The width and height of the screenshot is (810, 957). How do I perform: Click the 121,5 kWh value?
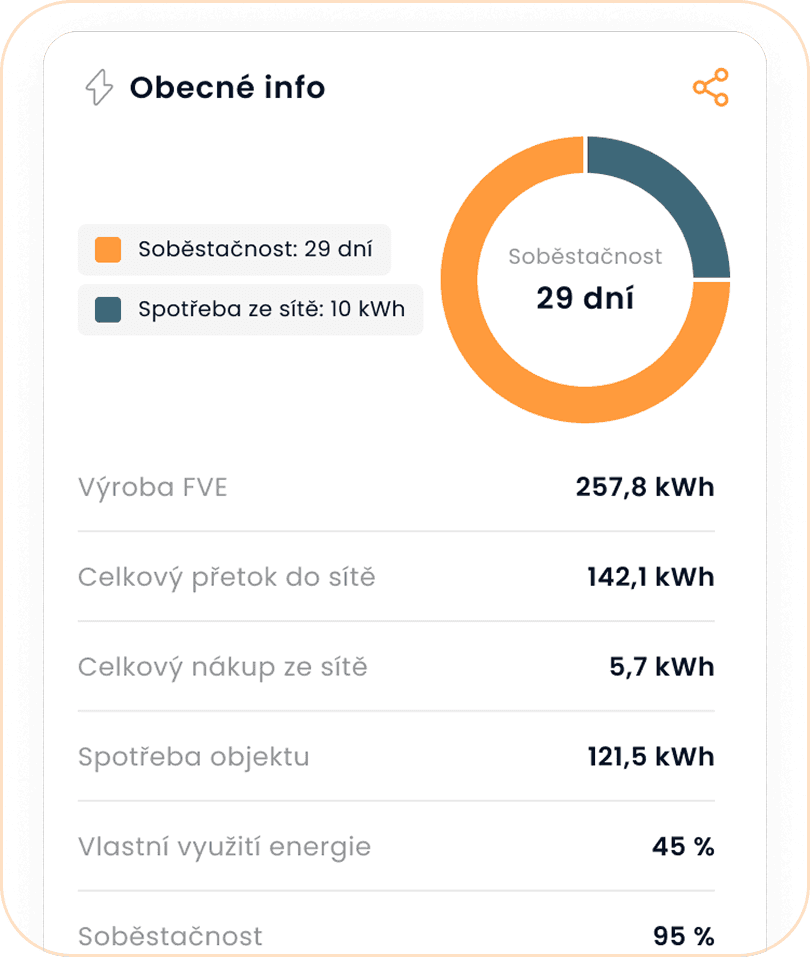tap(650, 757)
